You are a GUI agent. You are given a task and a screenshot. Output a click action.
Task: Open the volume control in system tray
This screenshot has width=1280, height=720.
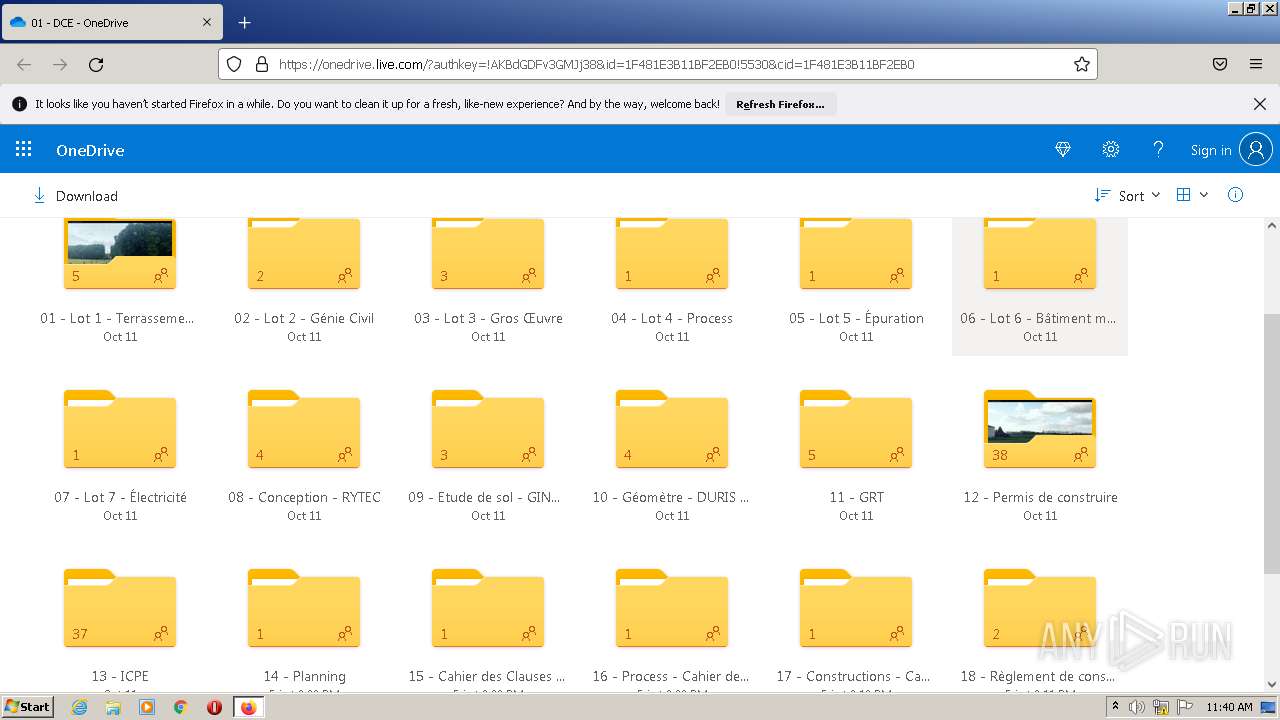1138,707
